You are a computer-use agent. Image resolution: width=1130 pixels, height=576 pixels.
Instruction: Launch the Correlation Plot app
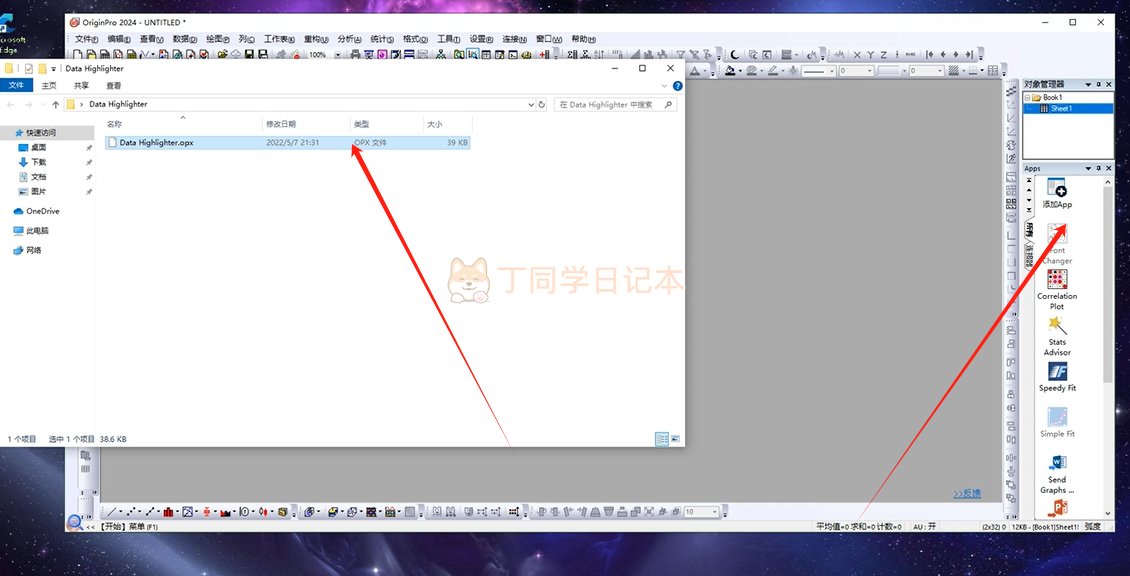pyautogui.click(x=1056, y=290)
